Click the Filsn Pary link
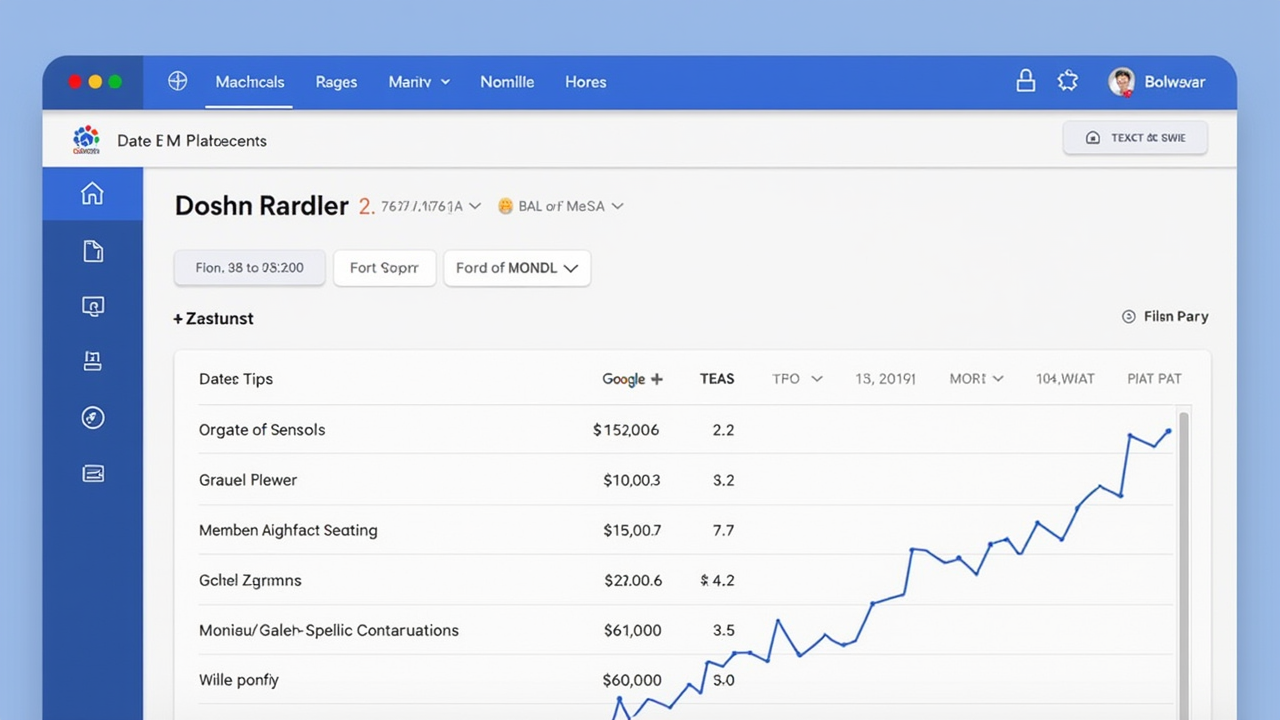1280x720 pixels. click(x=1176, y=317)
